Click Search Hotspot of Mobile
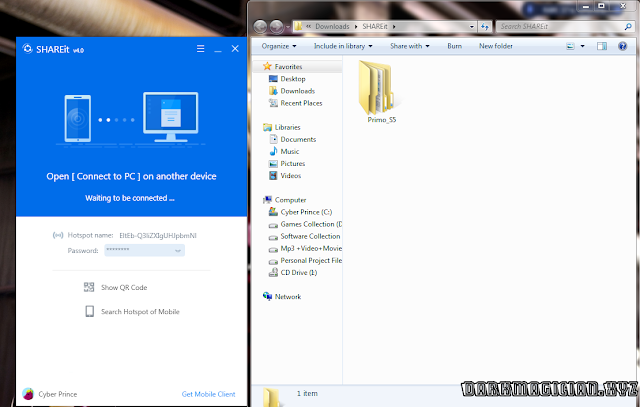The width and height of the screenshot is (640, 407). (140, 311)
